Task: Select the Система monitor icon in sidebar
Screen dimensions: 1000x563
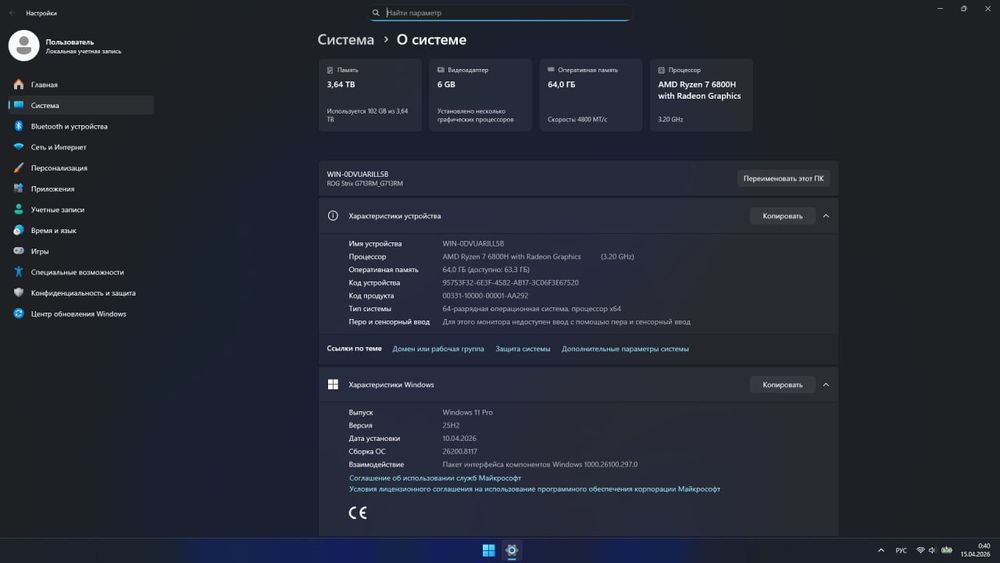Action: point(18,105)
